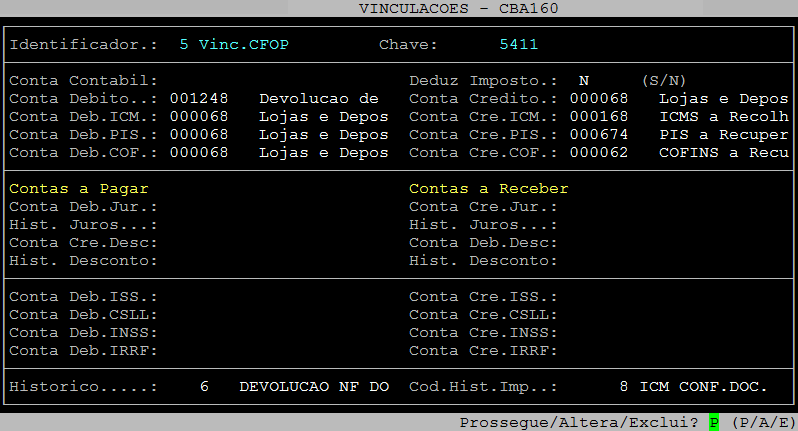Click the Deduz Imposto S/N value
Image resolution: width=798 pixels, height=431 pixels.
(x=584, y=80)
